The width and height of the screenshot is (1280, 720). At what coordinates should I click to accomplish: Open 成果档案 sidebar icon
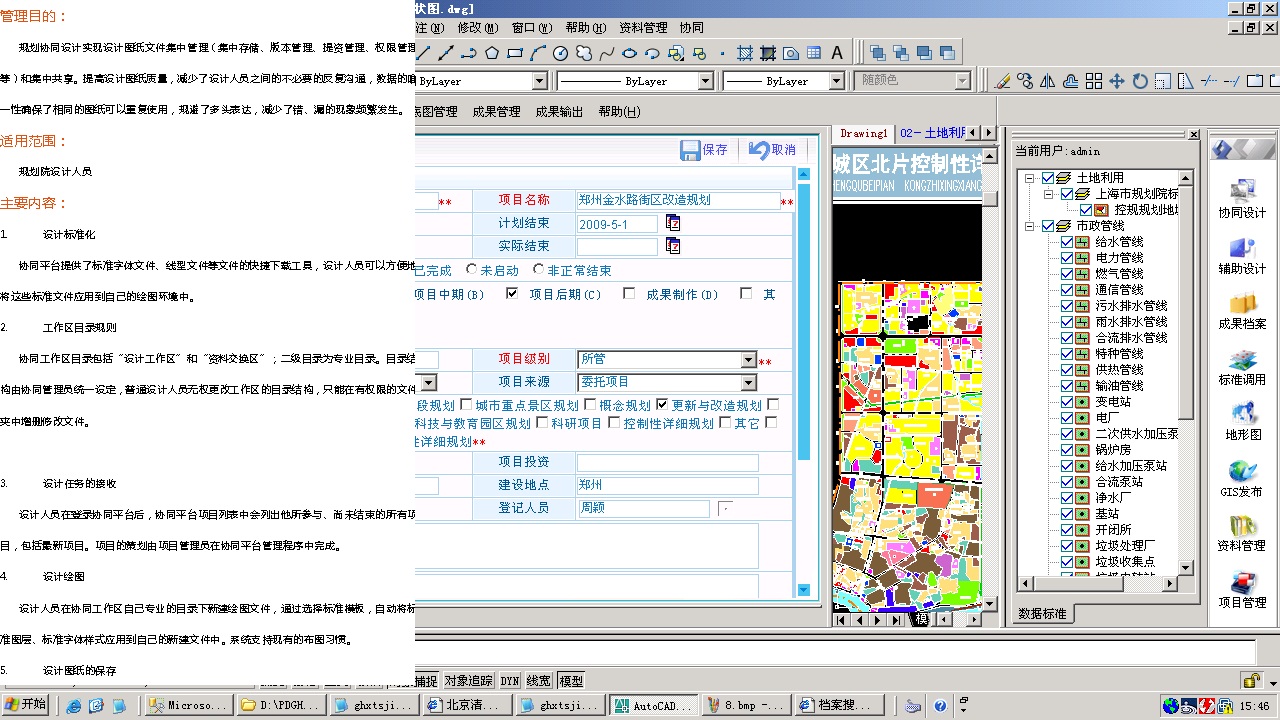[x=1242, y=311]
